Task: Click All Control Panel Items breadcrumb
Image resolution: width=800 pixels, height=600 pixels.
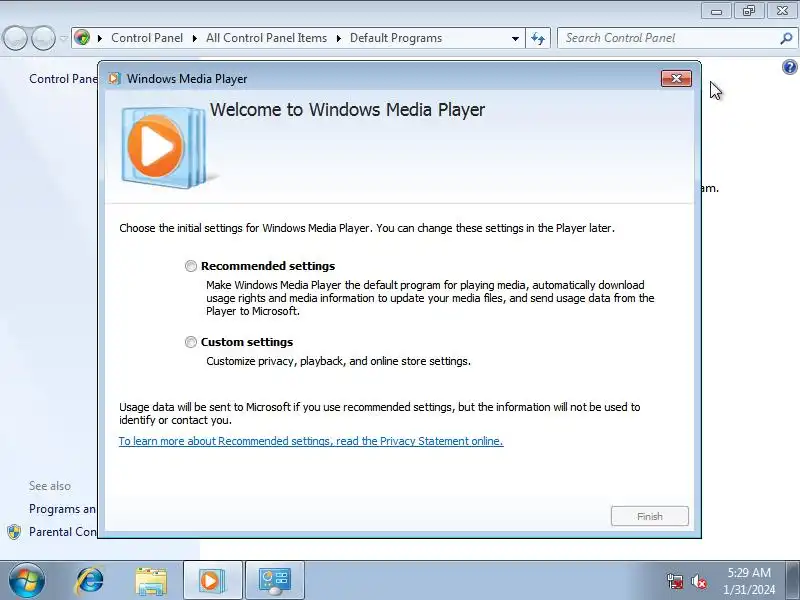Action: click(266, 38)
